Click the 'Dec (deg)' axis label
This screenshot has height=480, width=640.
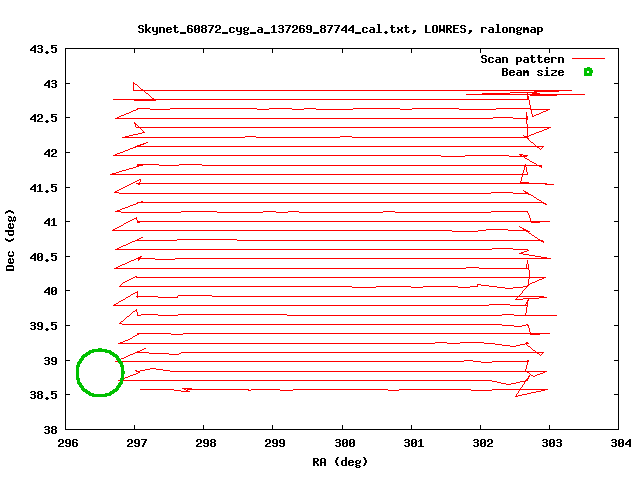tap(10, 240)
